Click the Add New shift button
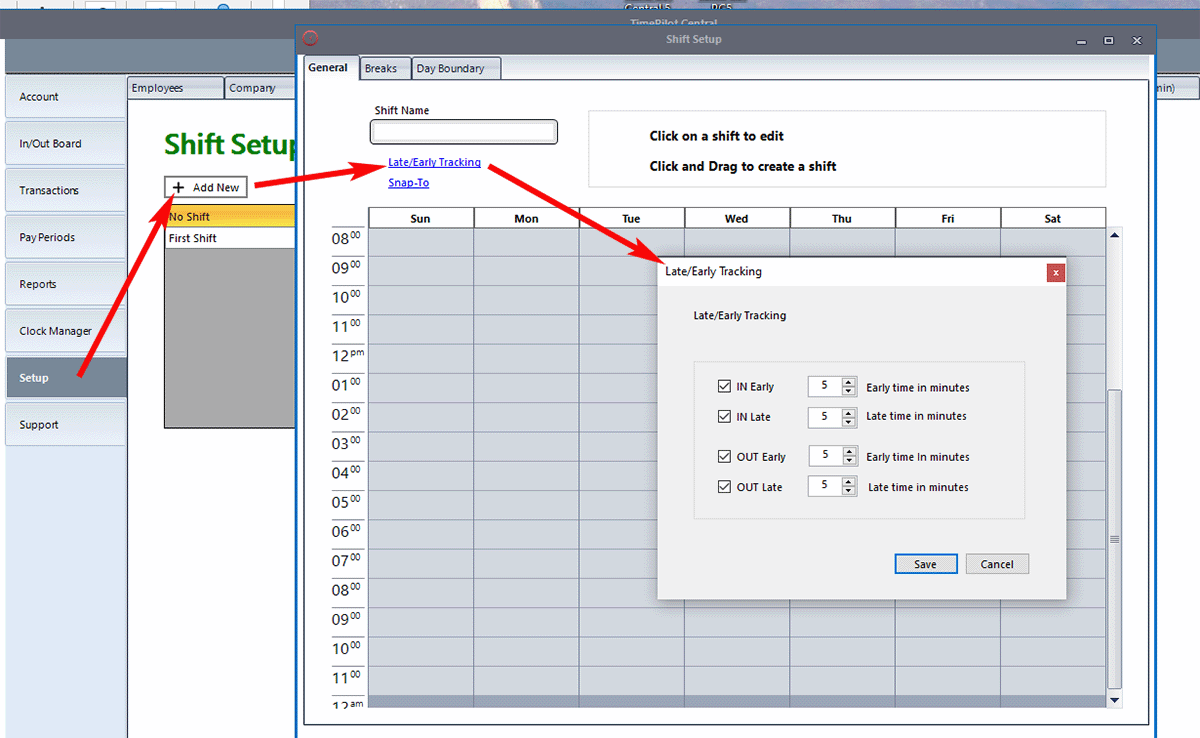The width and height of the screenshot is (1200, 738). tap(205, 186)
